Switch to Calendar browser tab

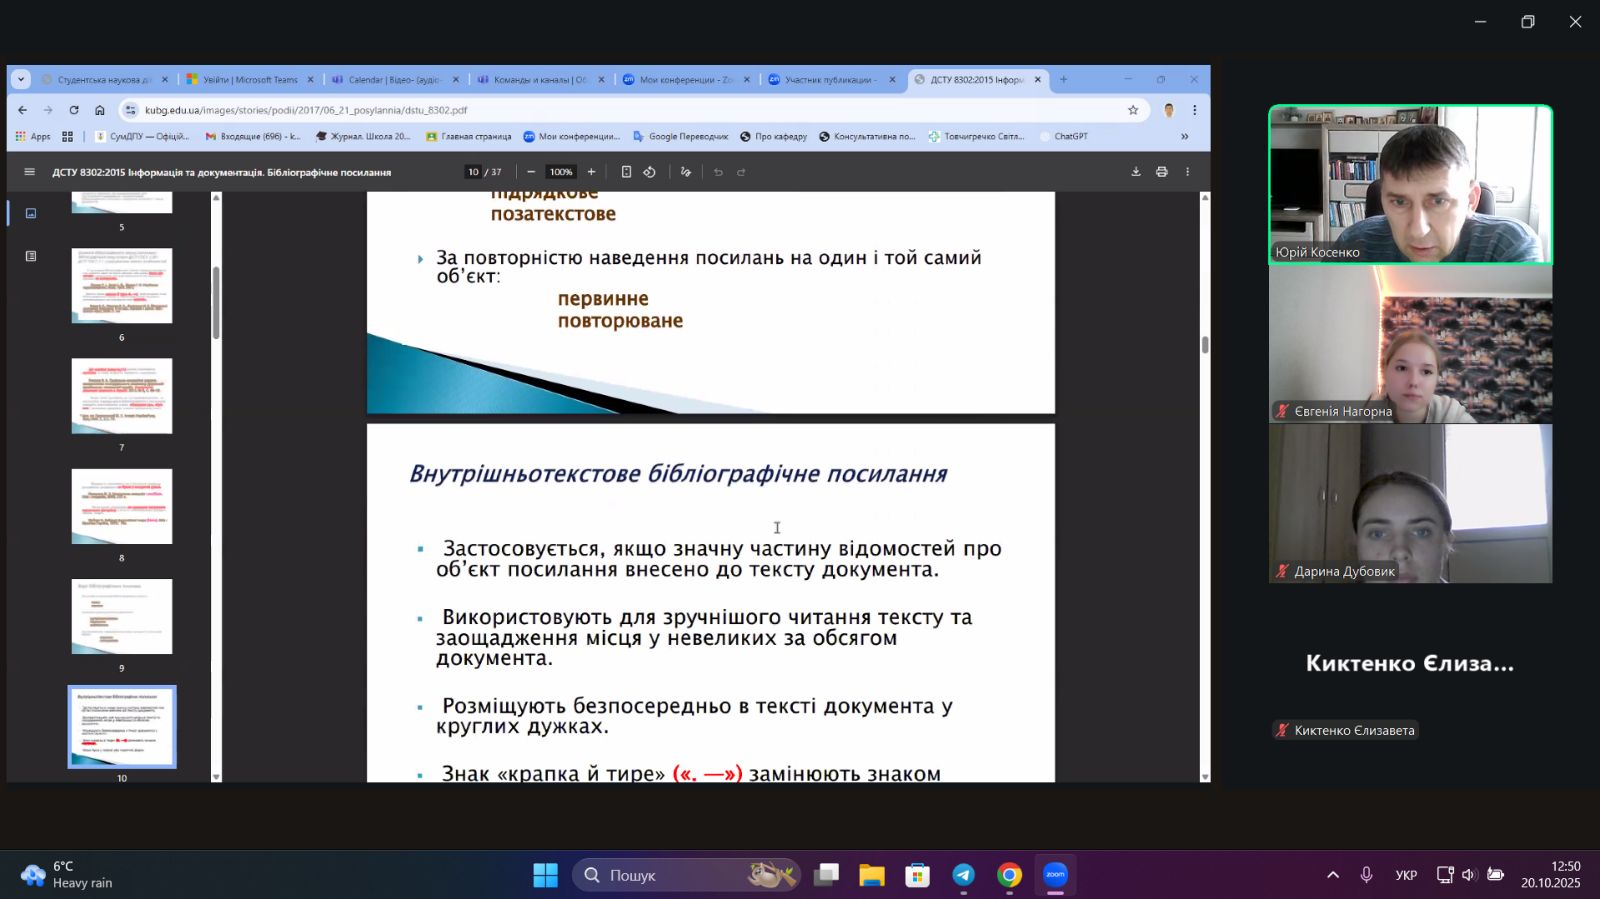[394, 80]
